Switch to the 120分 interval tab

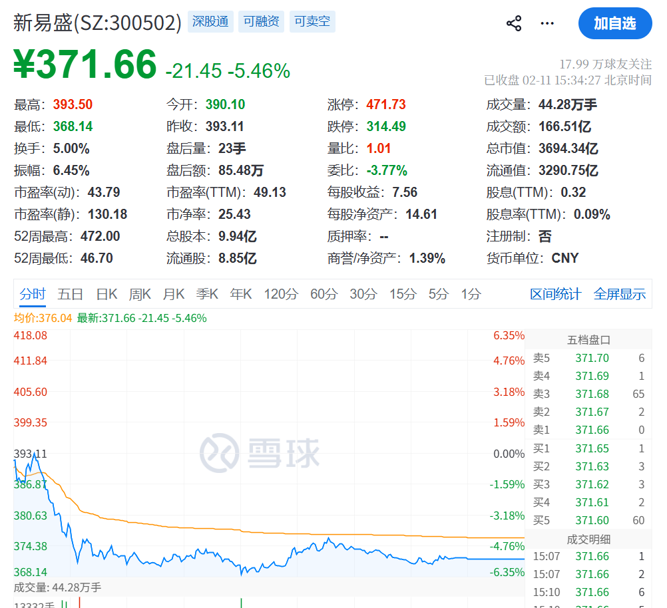pos(280,294)
